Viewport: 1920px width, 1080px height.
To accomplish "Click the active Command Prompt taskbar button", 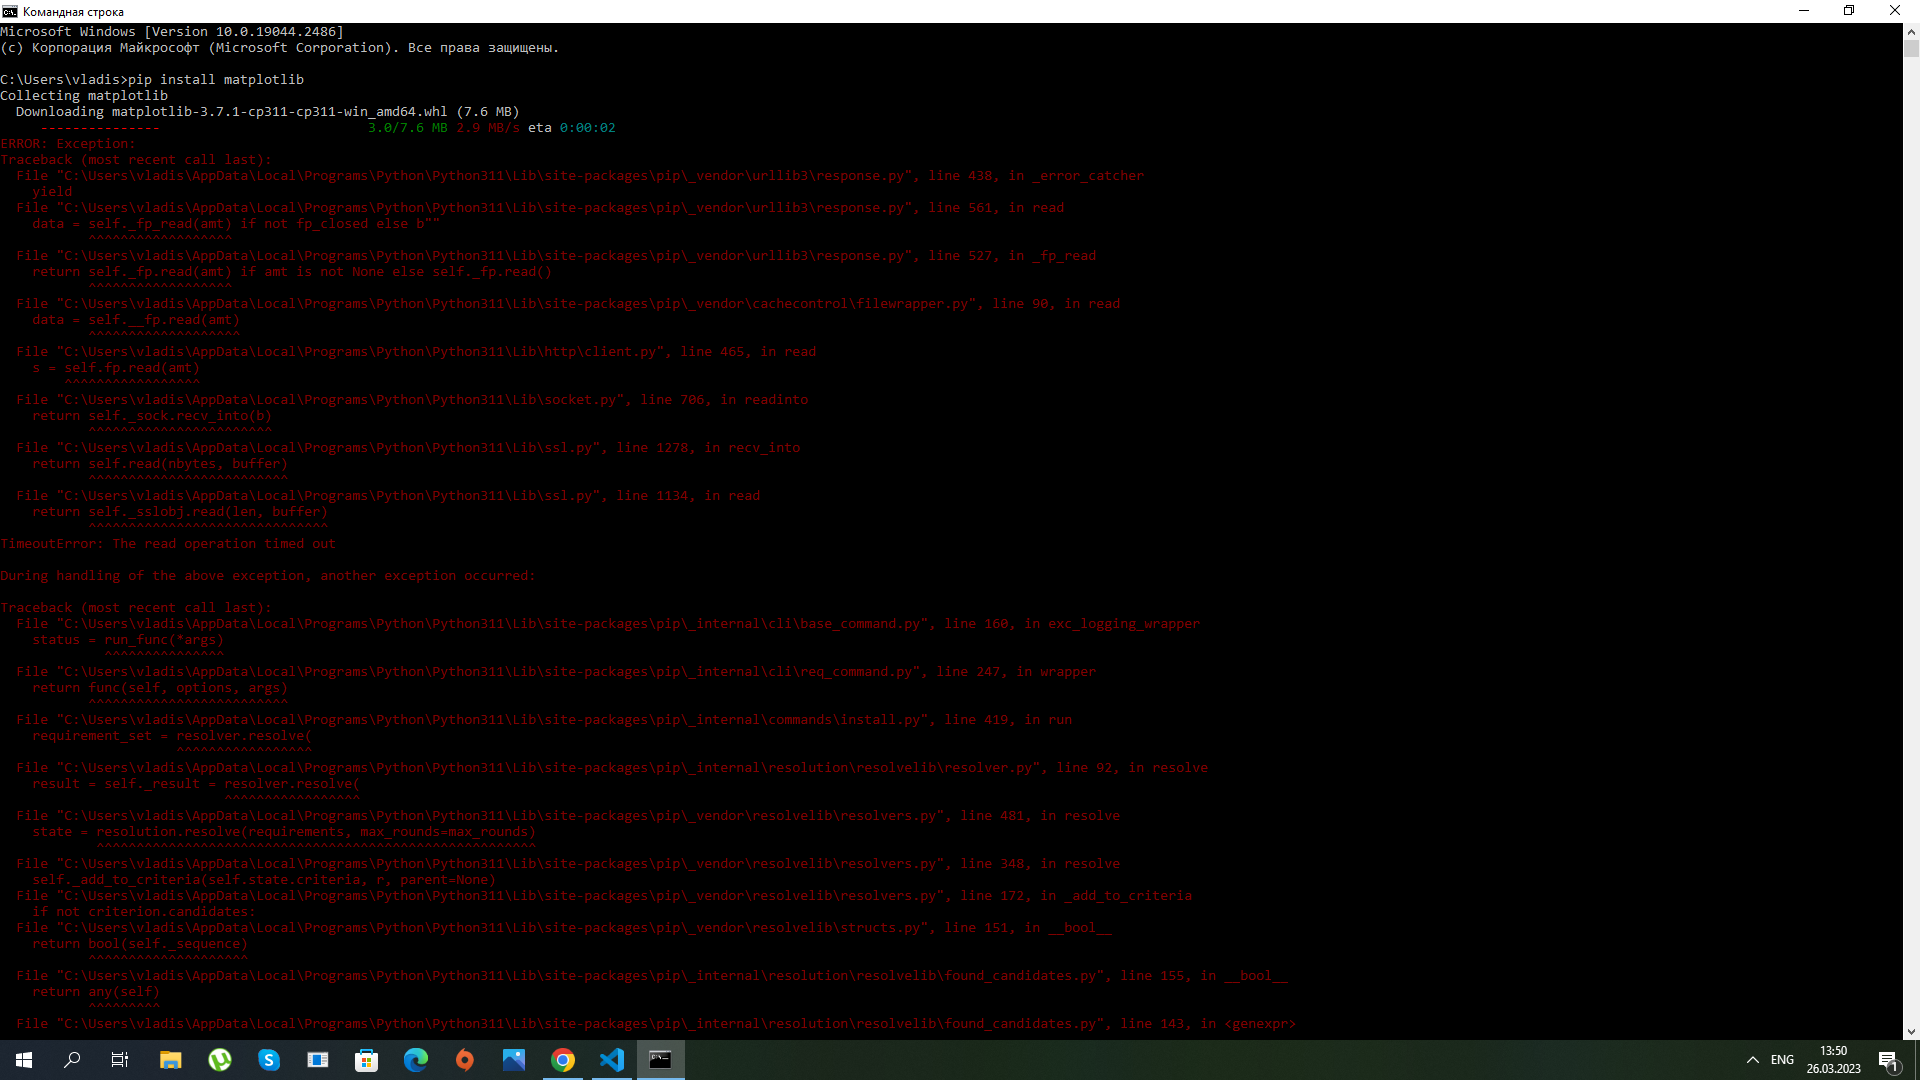I will [x=661, y=1060].
